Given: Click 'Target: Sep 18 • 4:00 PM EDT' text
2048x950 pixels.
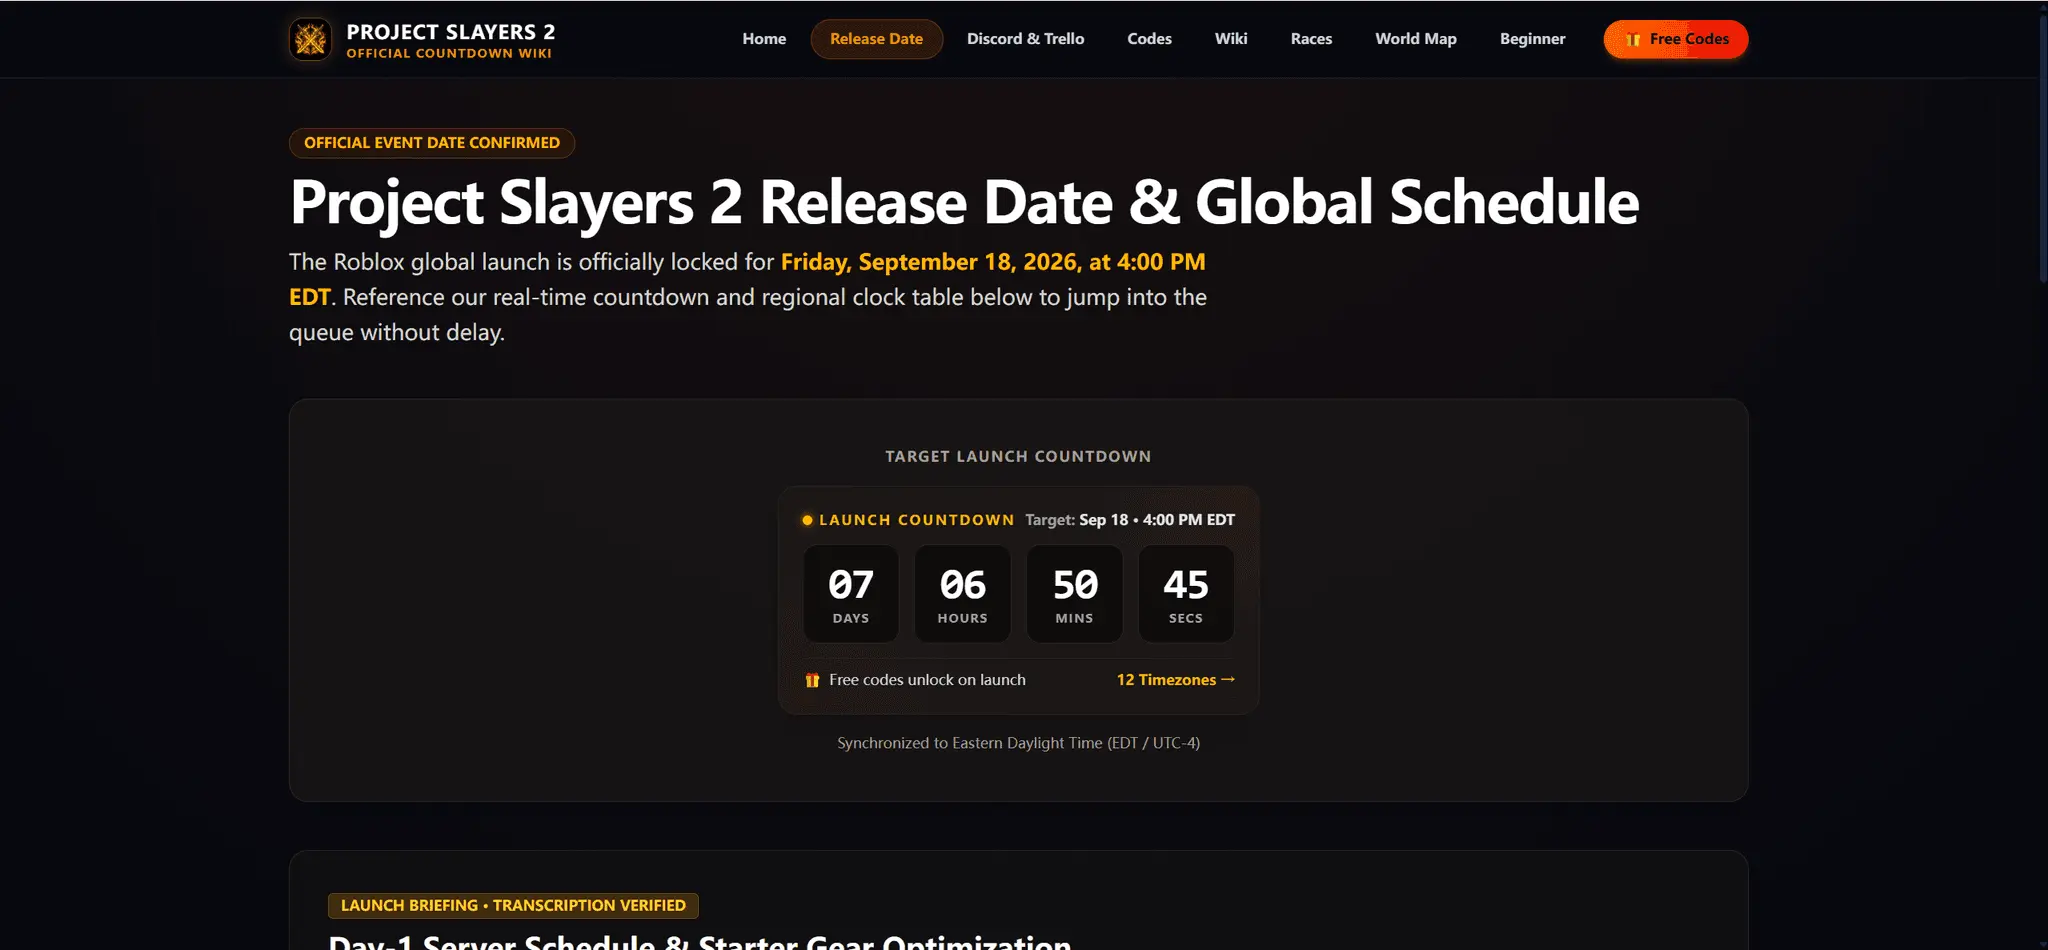Looking at the screenshot, I should point(1130,520).
